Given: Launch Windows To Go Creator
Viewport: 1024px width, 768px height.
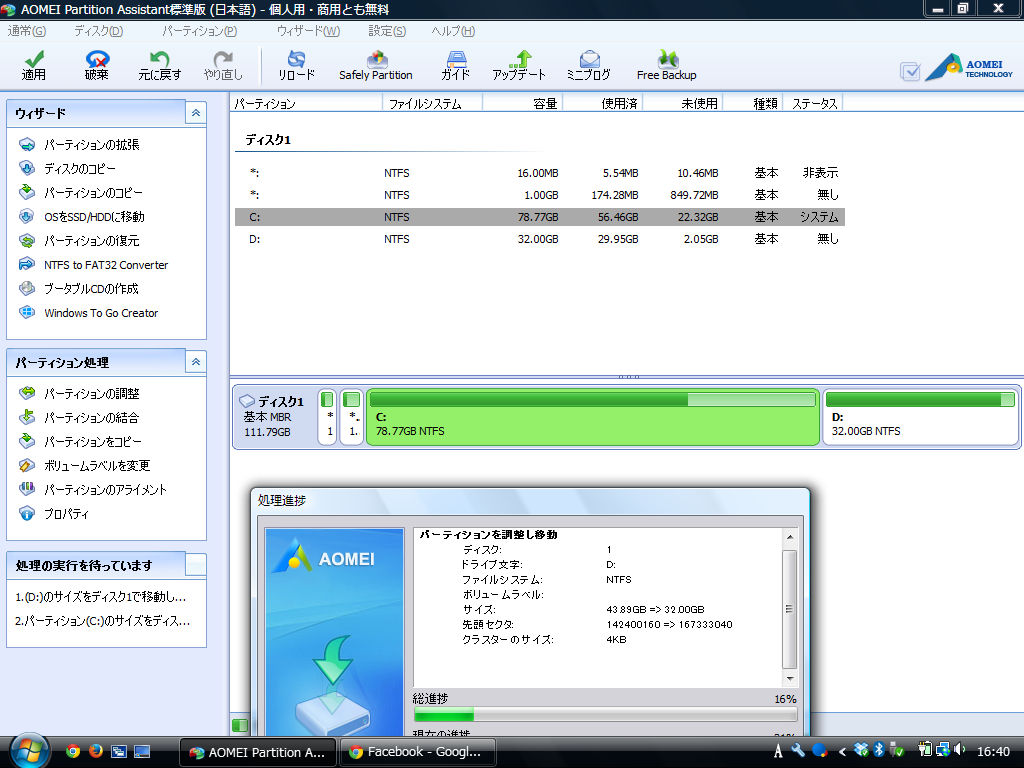Looking at the screenshot, I should pyautogui.click(x=89, y=313).
